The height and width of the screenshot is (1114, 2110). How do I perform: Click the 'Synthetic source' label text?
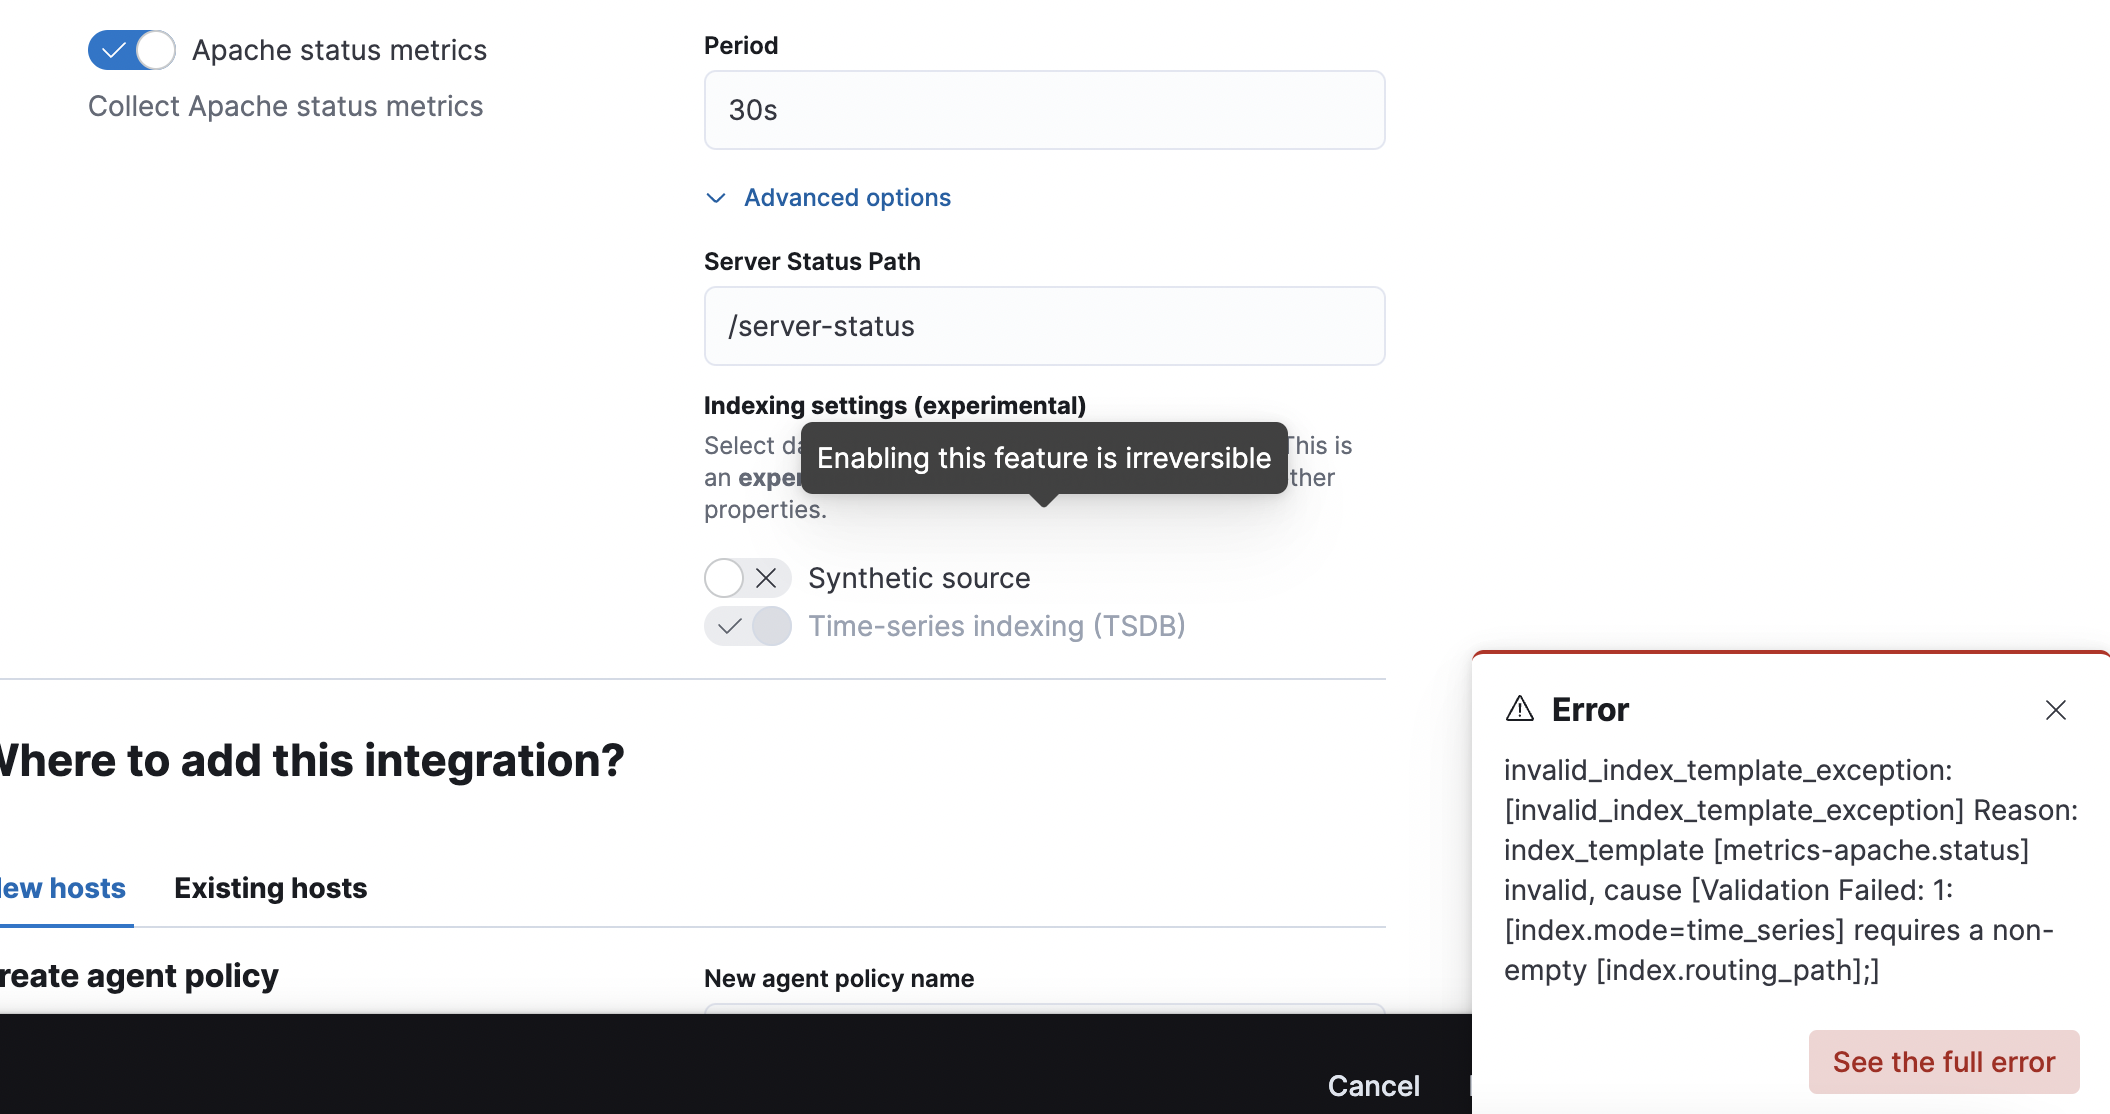click(x=918, y=578)
